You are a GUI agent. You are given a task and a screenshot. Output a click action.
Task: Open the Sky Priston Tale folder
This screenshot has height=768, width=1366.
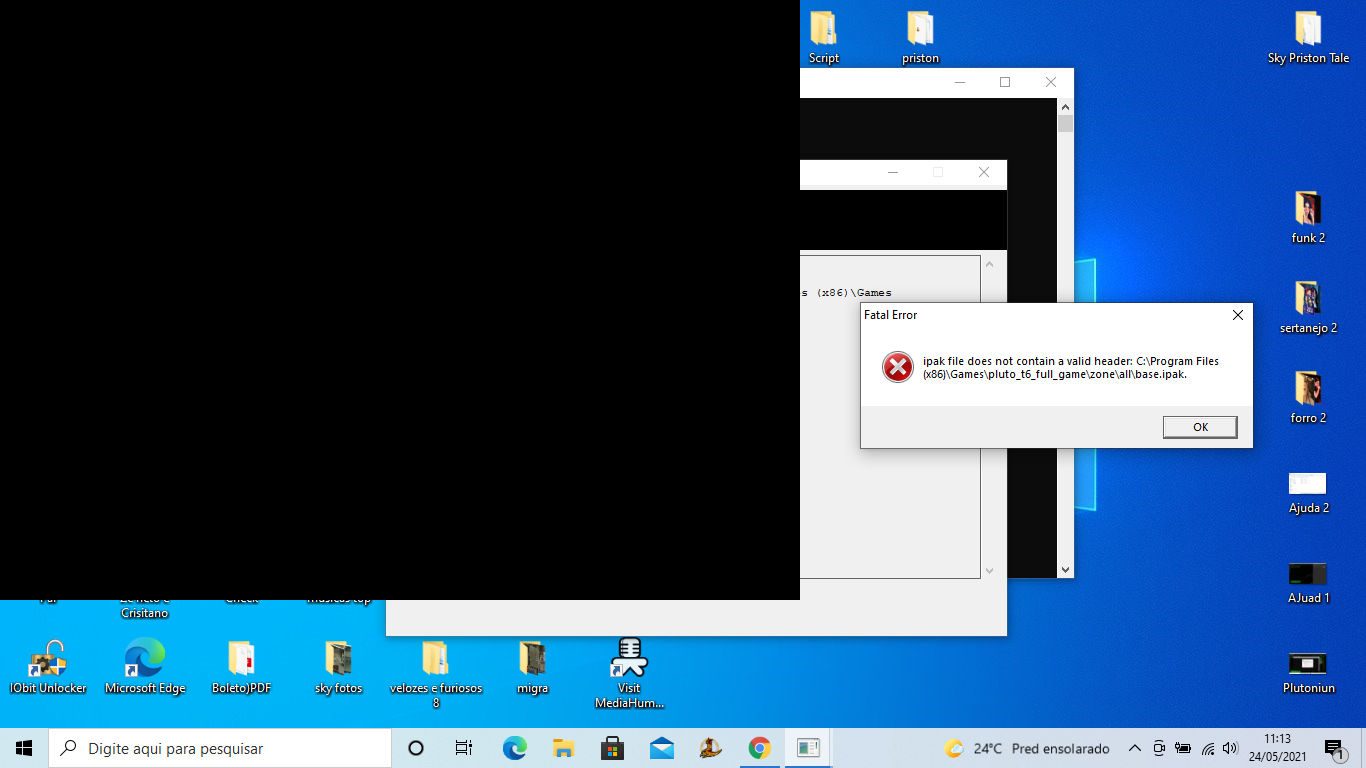tap(1308, 37)
